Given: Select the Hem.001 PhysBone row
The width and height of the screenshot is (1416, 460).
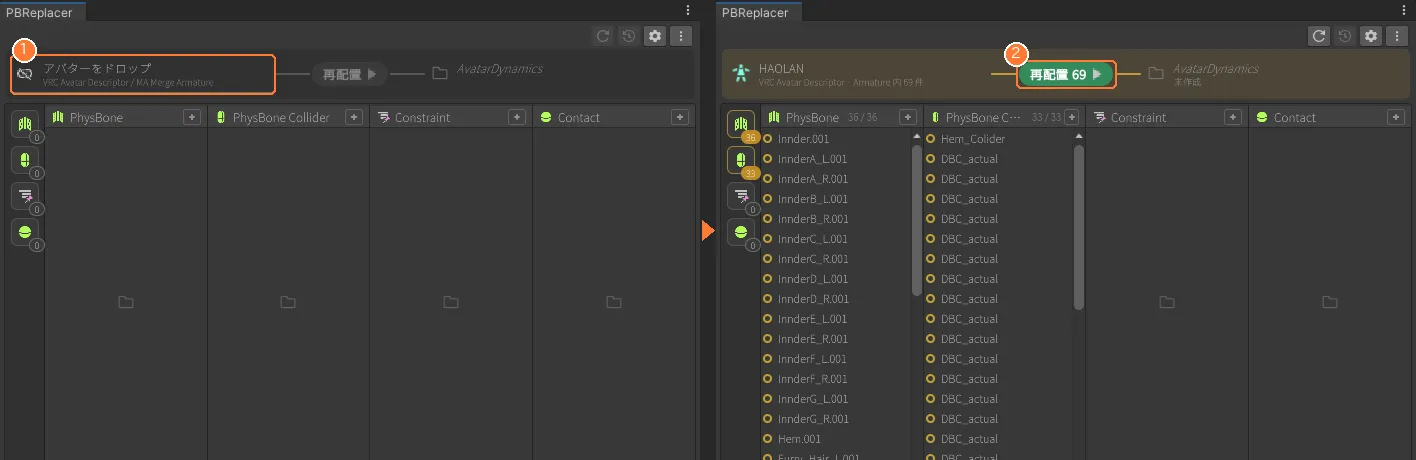Looking at the screenshot, I should [x=836, y=439].
